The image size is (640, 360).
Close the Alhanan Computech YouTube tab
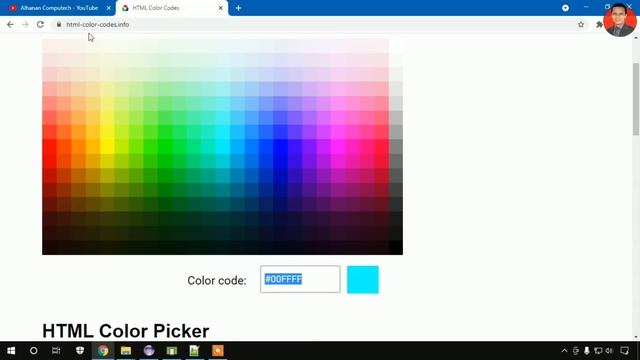click(109, 8)
